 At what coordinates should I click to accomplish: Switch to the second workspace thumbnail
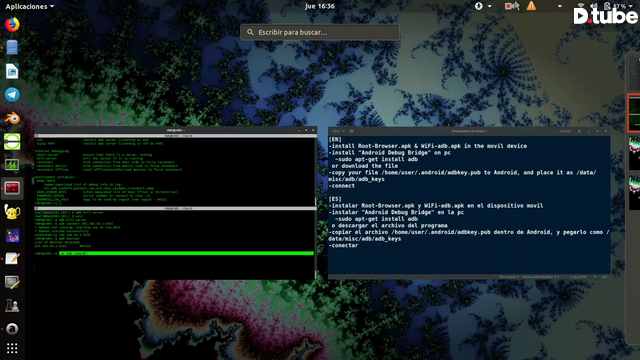point(634,153)
